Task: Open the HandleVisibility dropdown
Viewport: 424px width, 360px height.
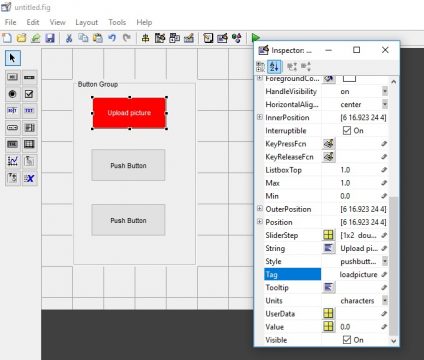Action: 385,91
